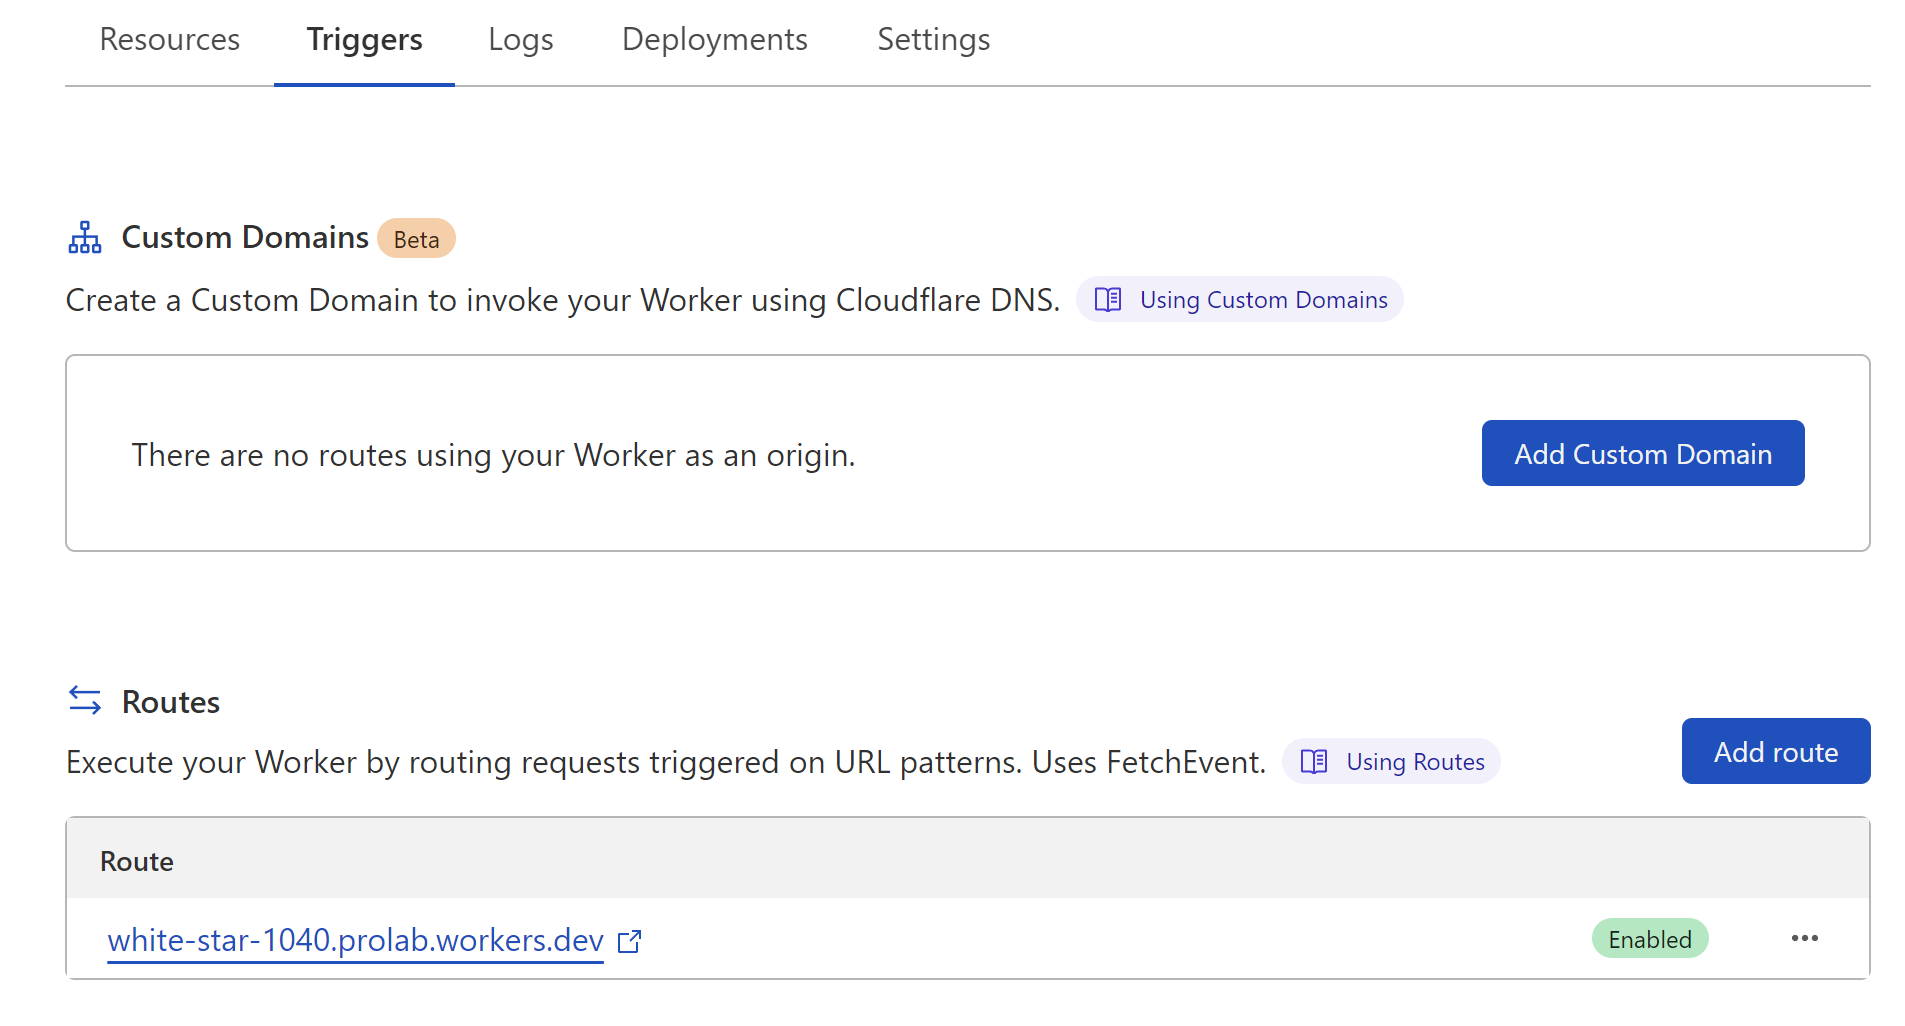
Task: Click the Routes heading text
Action: pos(171,702)
